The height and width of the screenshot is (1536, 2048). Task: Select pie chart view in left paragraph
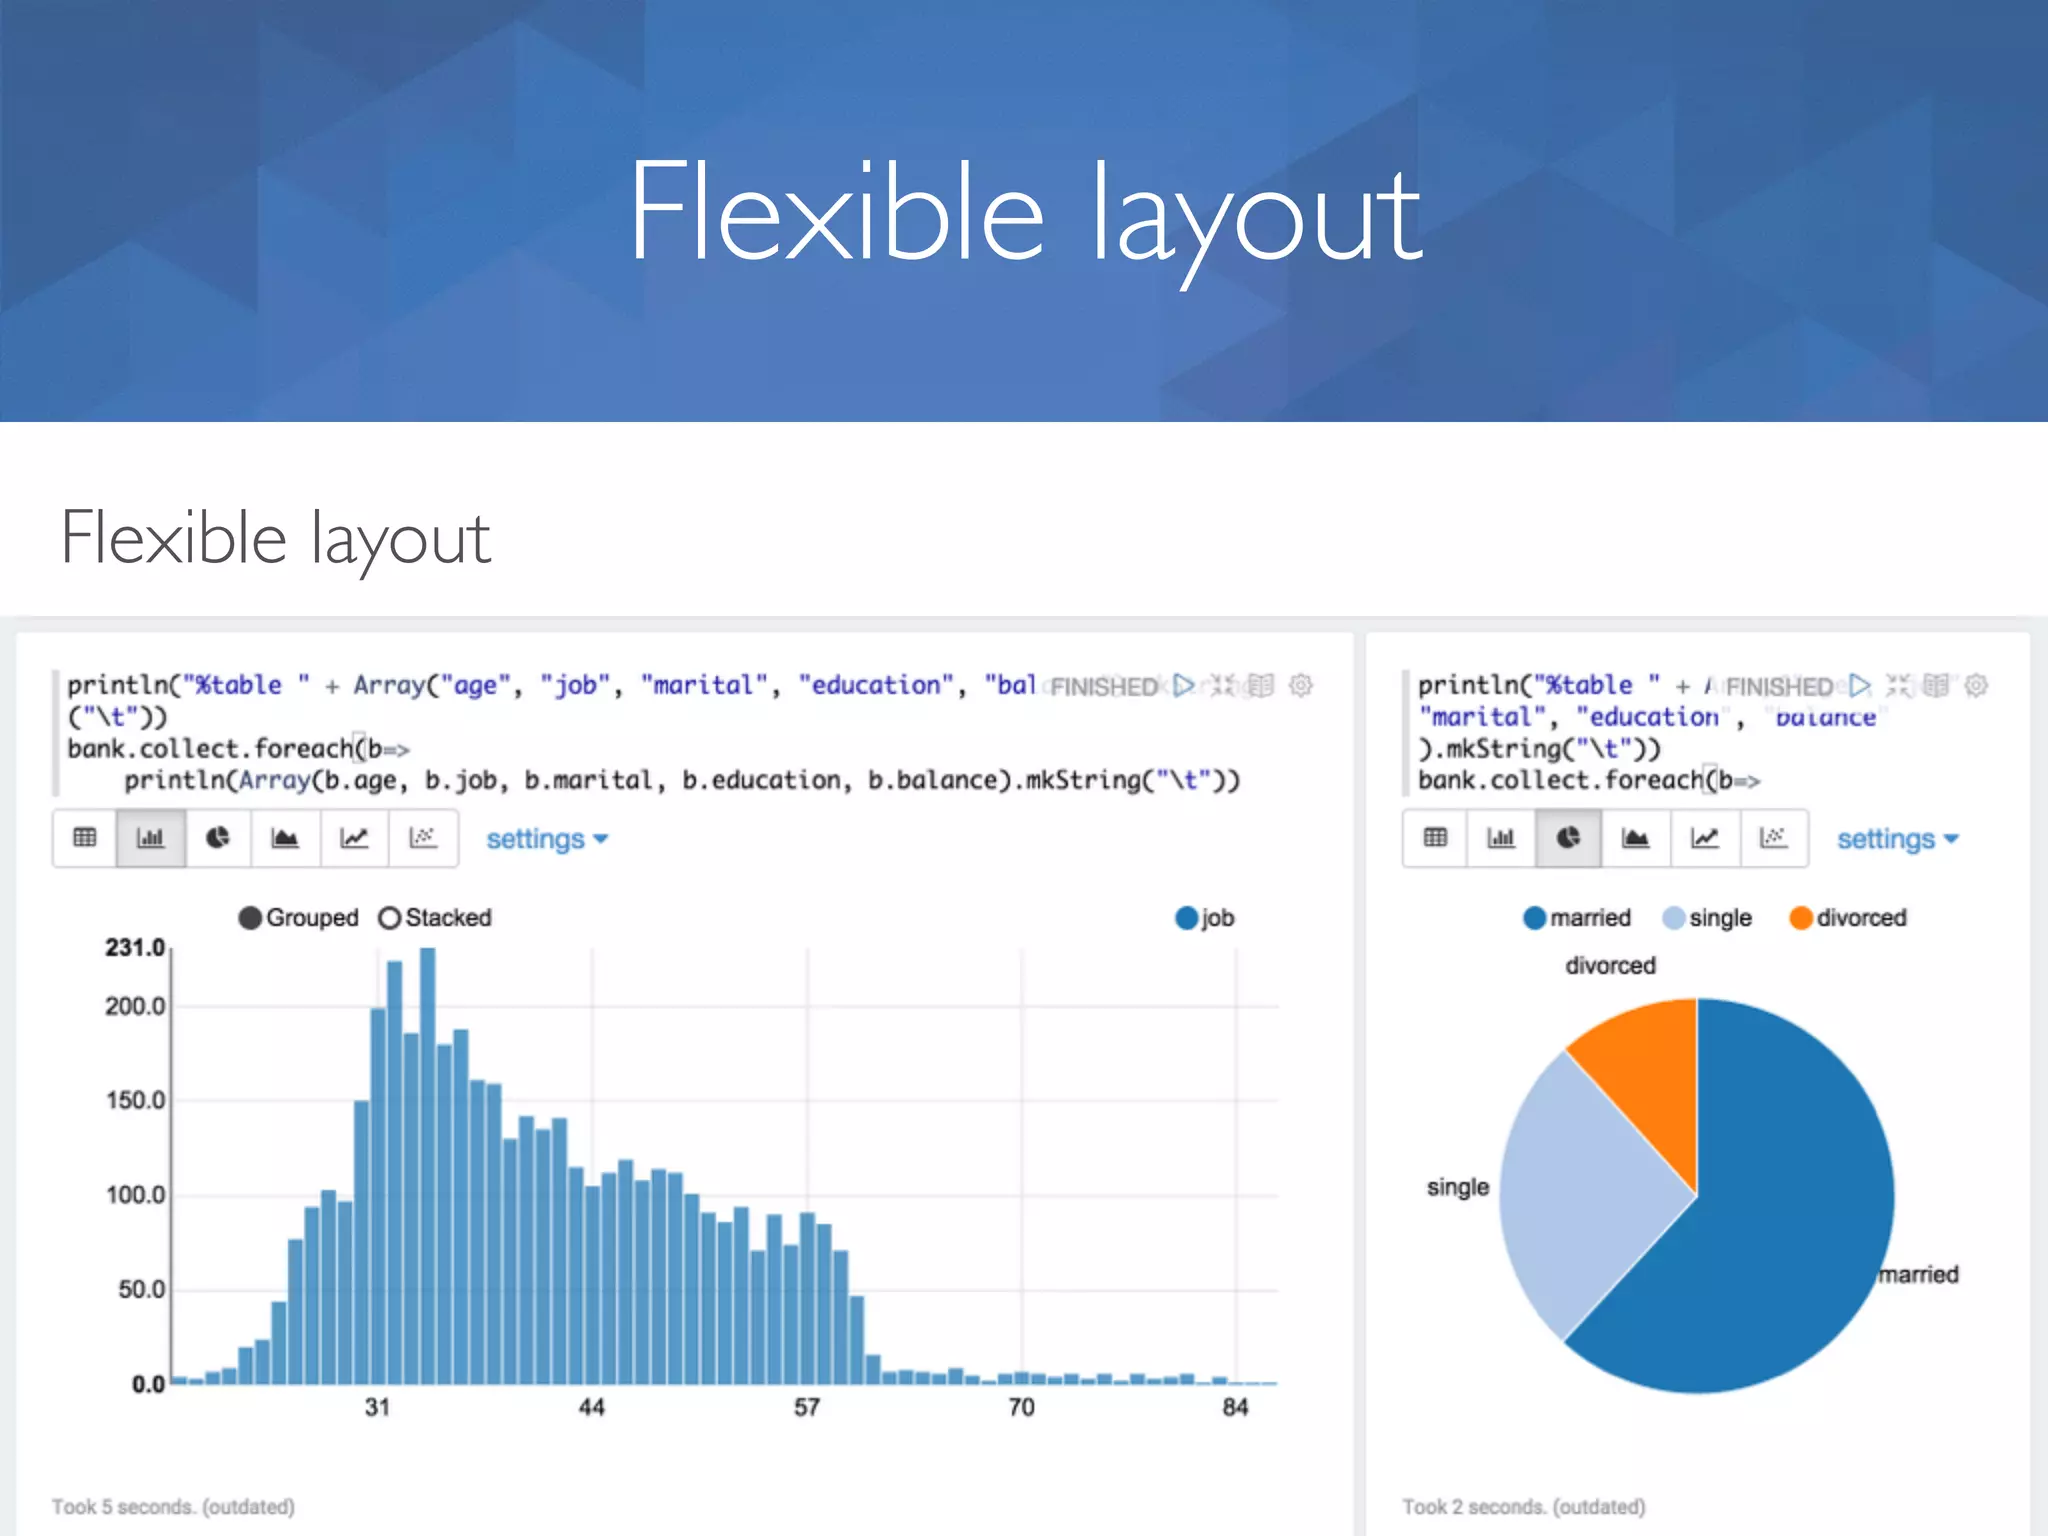218,838
